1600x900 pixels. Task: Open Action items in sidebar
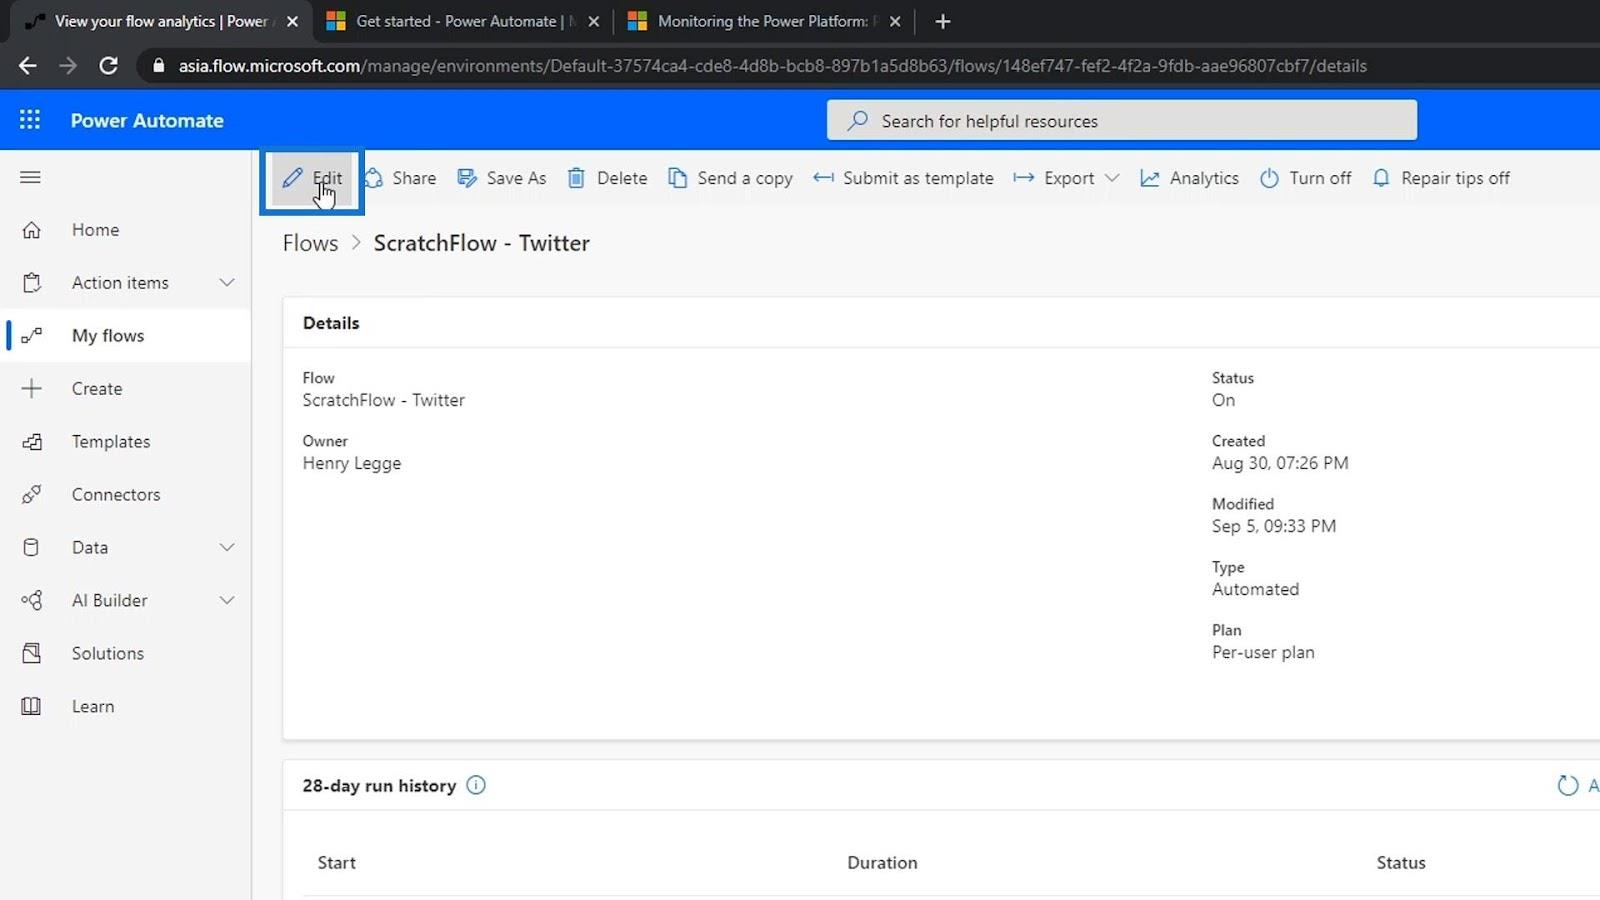(x=125, y=283)
